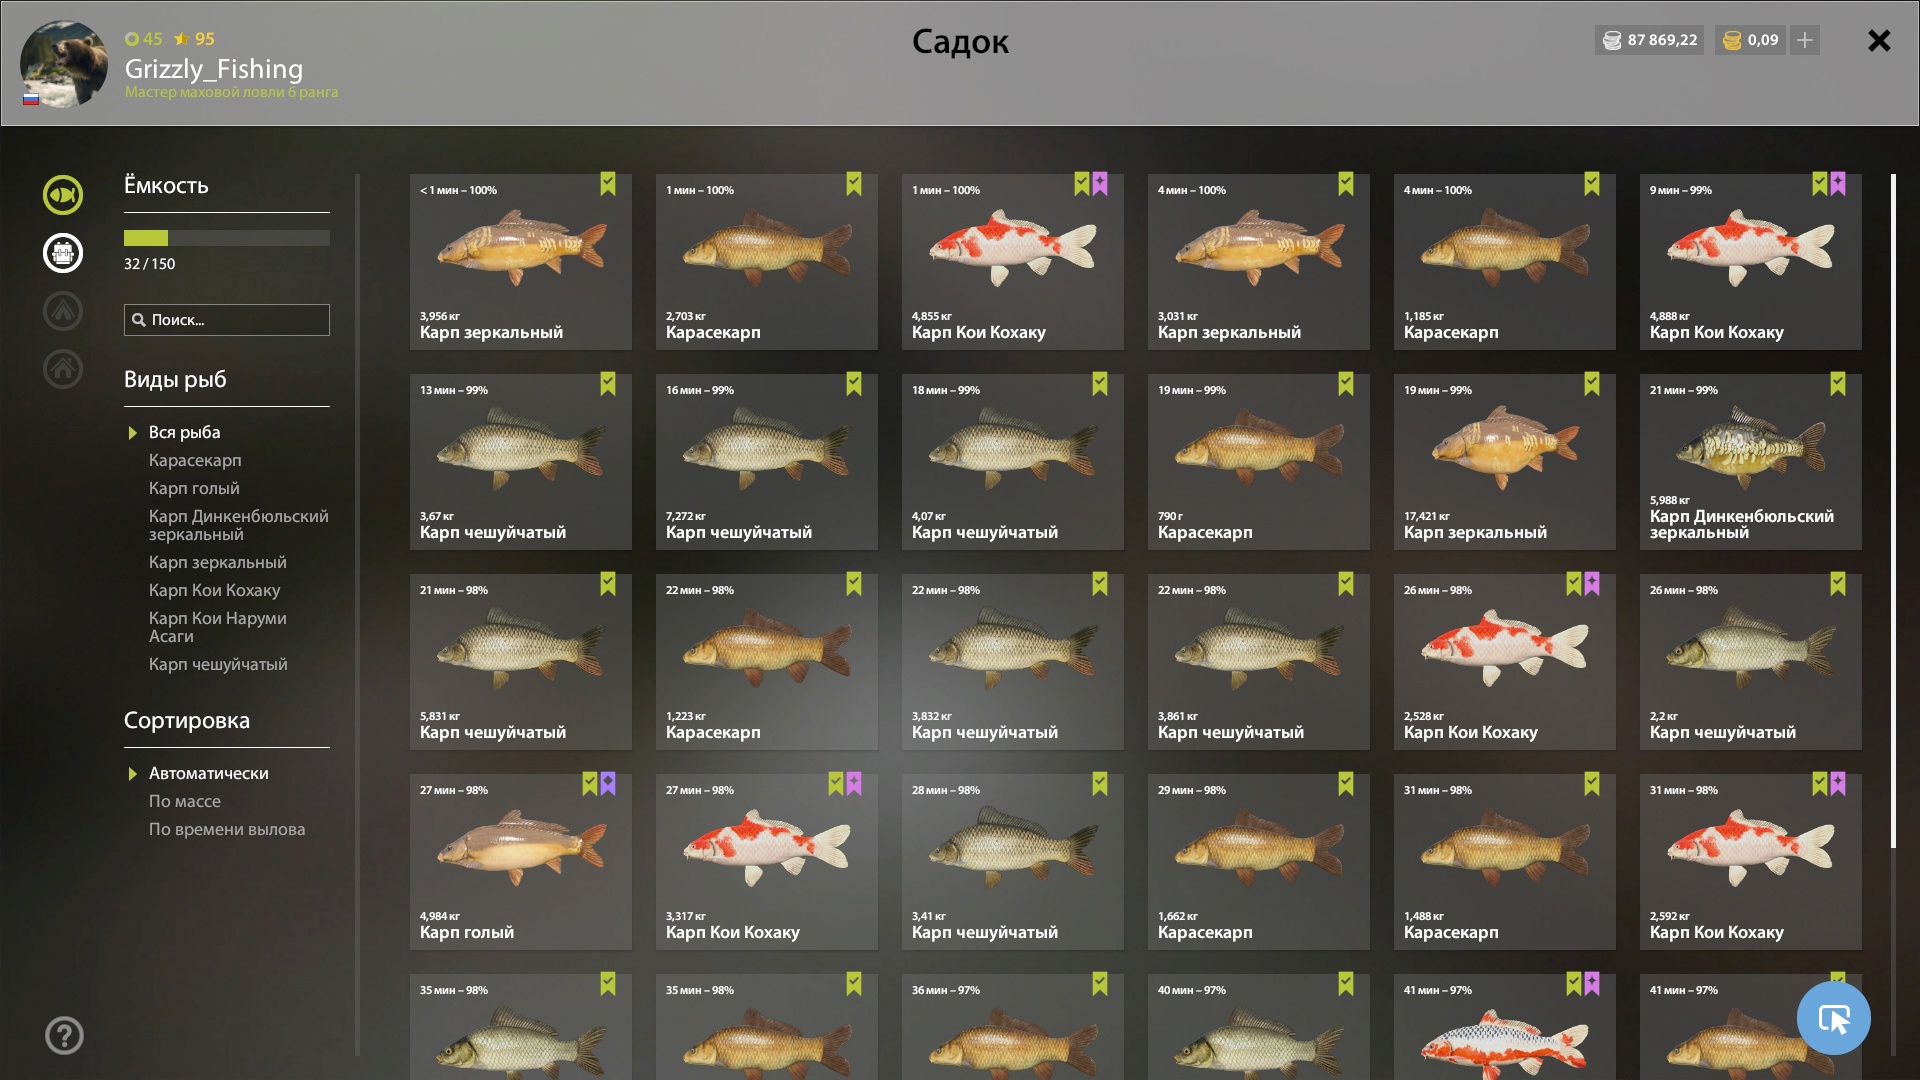Screen dimensions: 1920x1080
Task: Sort fish По времени вылова
Action: [x=227, y=829]
